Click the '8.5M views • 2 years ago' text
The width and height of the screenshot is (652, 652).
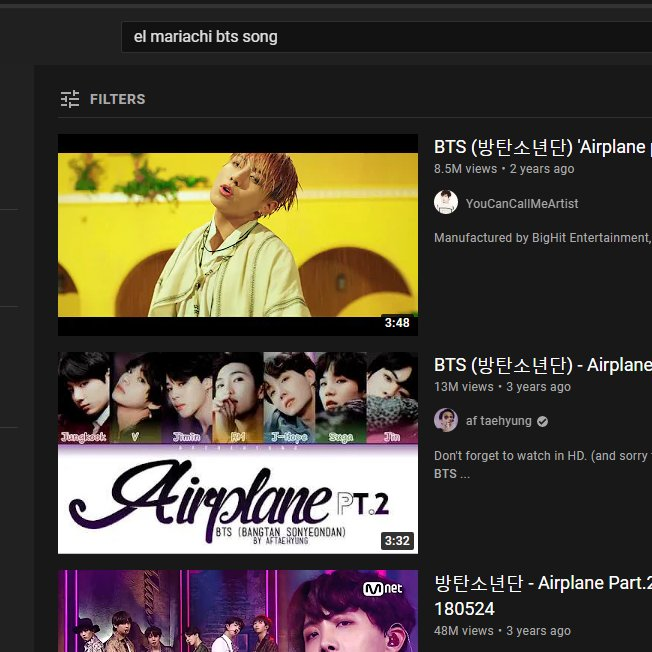click(504, 169)
